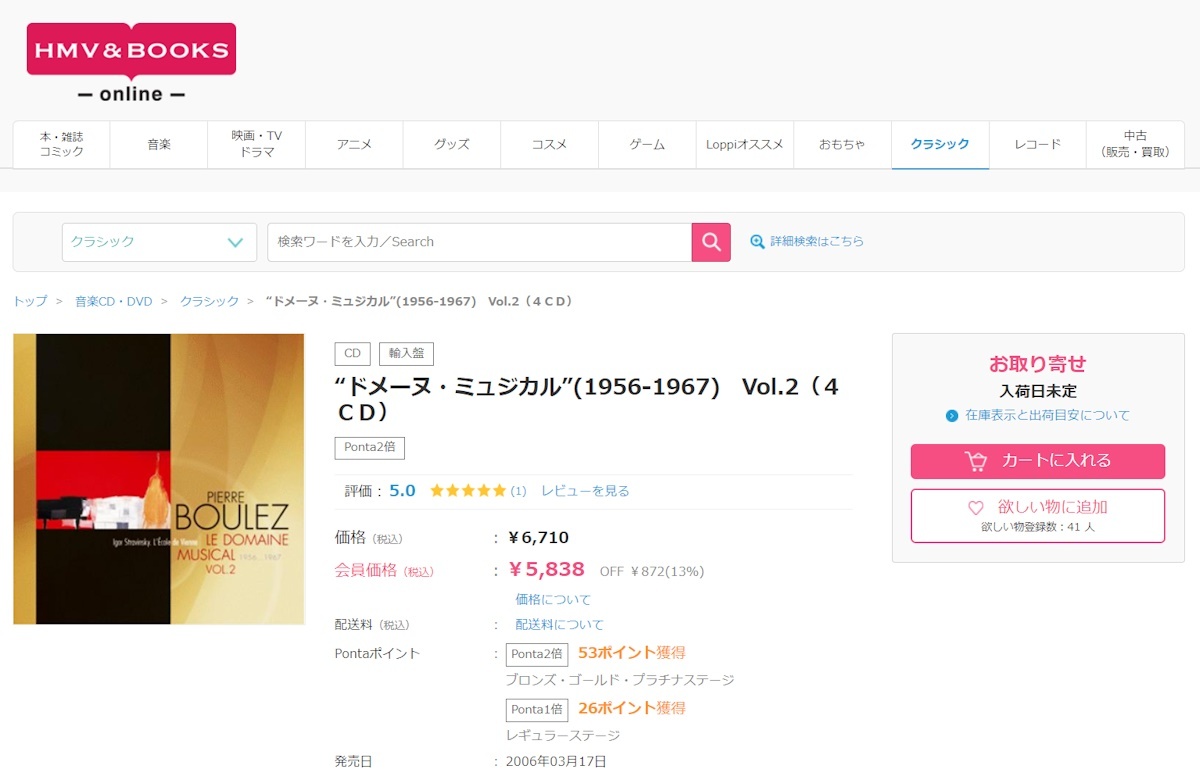Open 在庫表示と出荷目安について link
Screen dimensions: 1200x784
coord(1047,415)
